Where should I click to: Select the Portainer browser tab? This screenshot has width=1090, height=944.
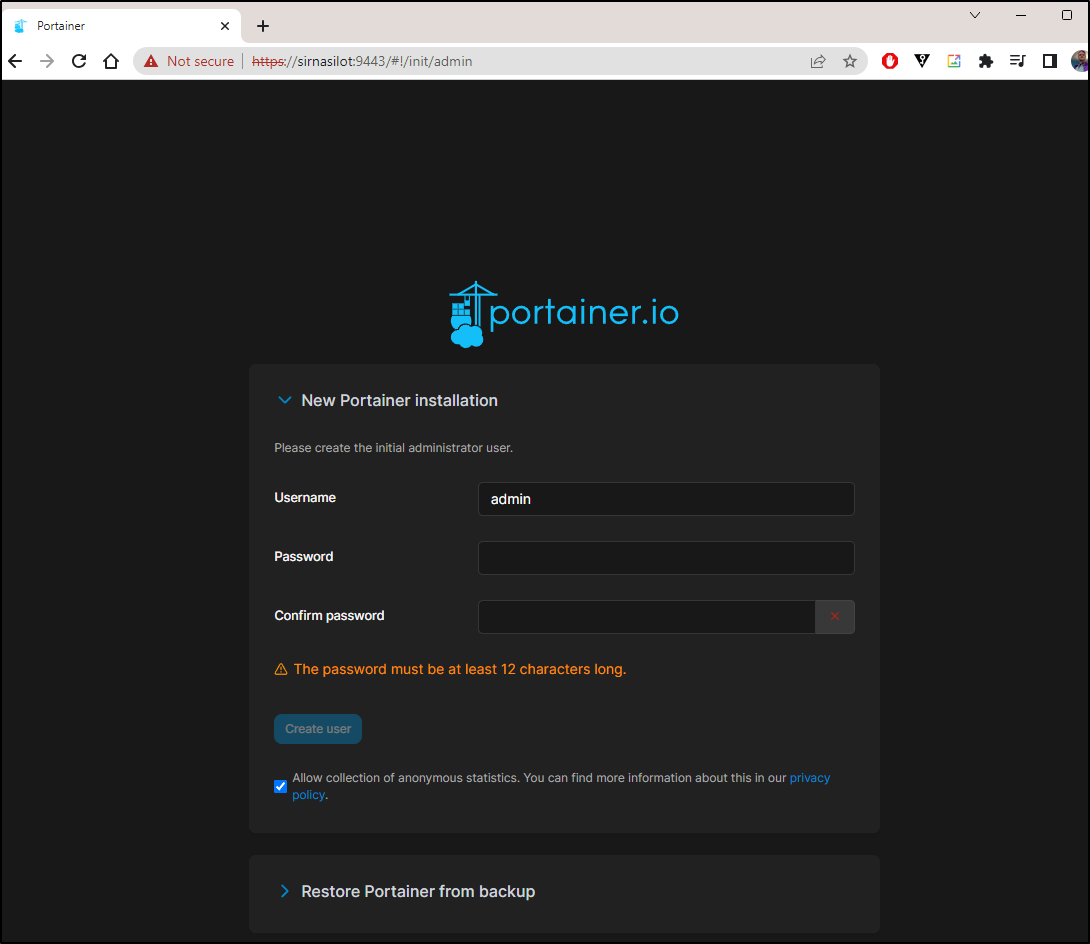coord(122,26)
